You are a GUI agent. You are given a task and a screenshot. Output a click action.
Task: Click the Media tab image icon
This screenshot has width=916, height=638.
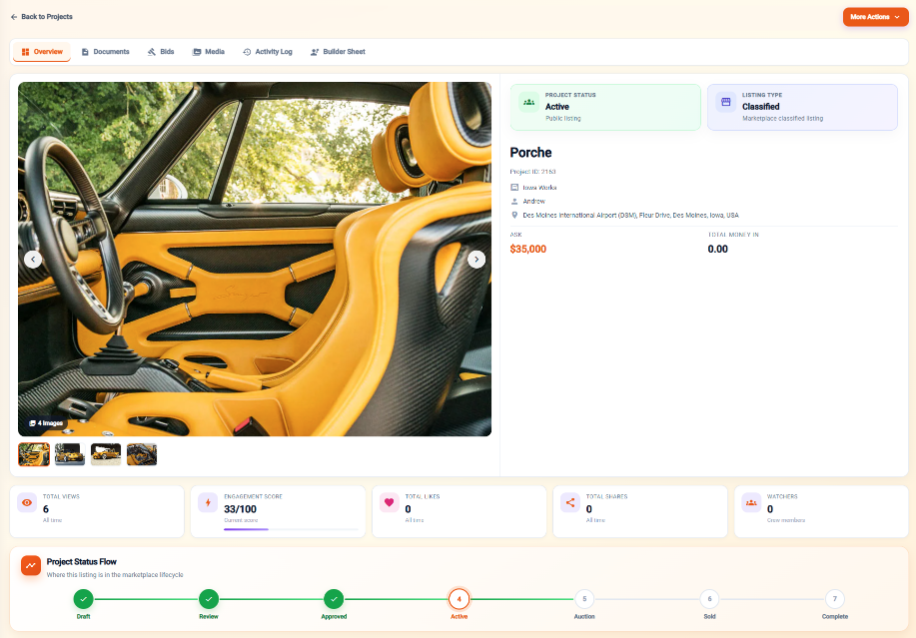coord(196,52)
